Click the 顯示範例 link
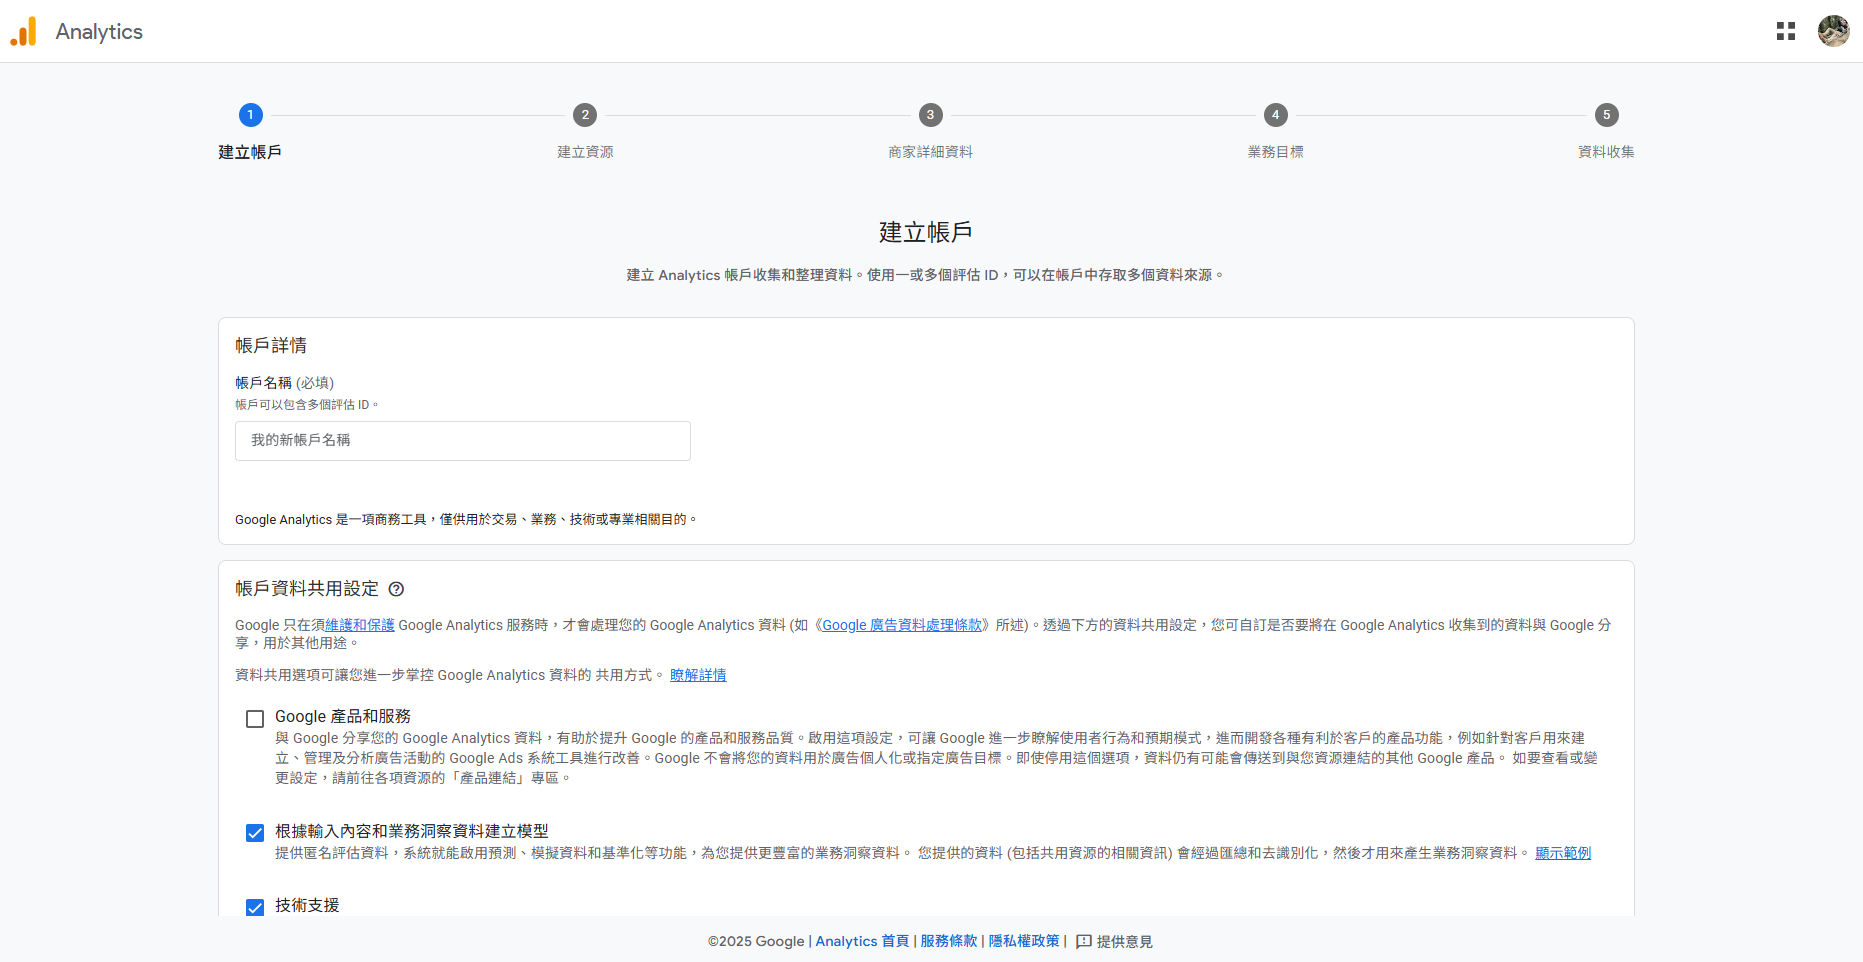This screenshot has width=1863, height=962. 1563,853
